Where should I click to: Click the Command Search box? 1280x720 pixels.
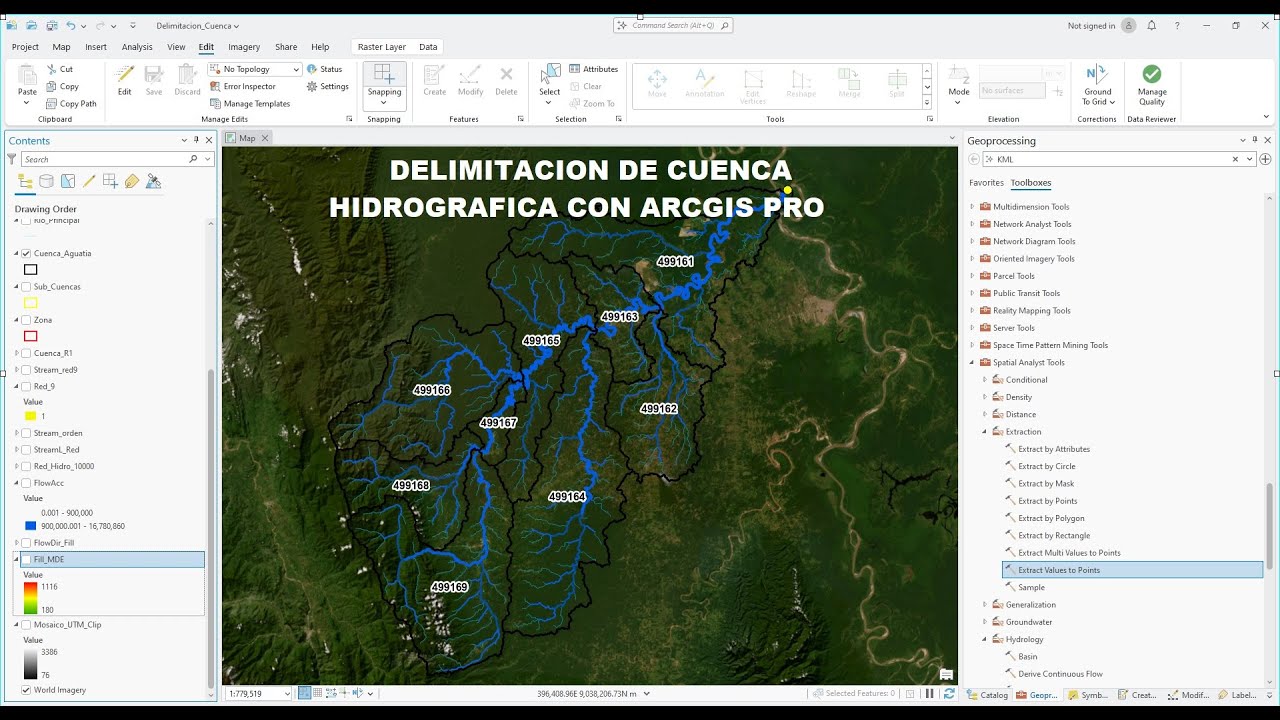(673, 25)
